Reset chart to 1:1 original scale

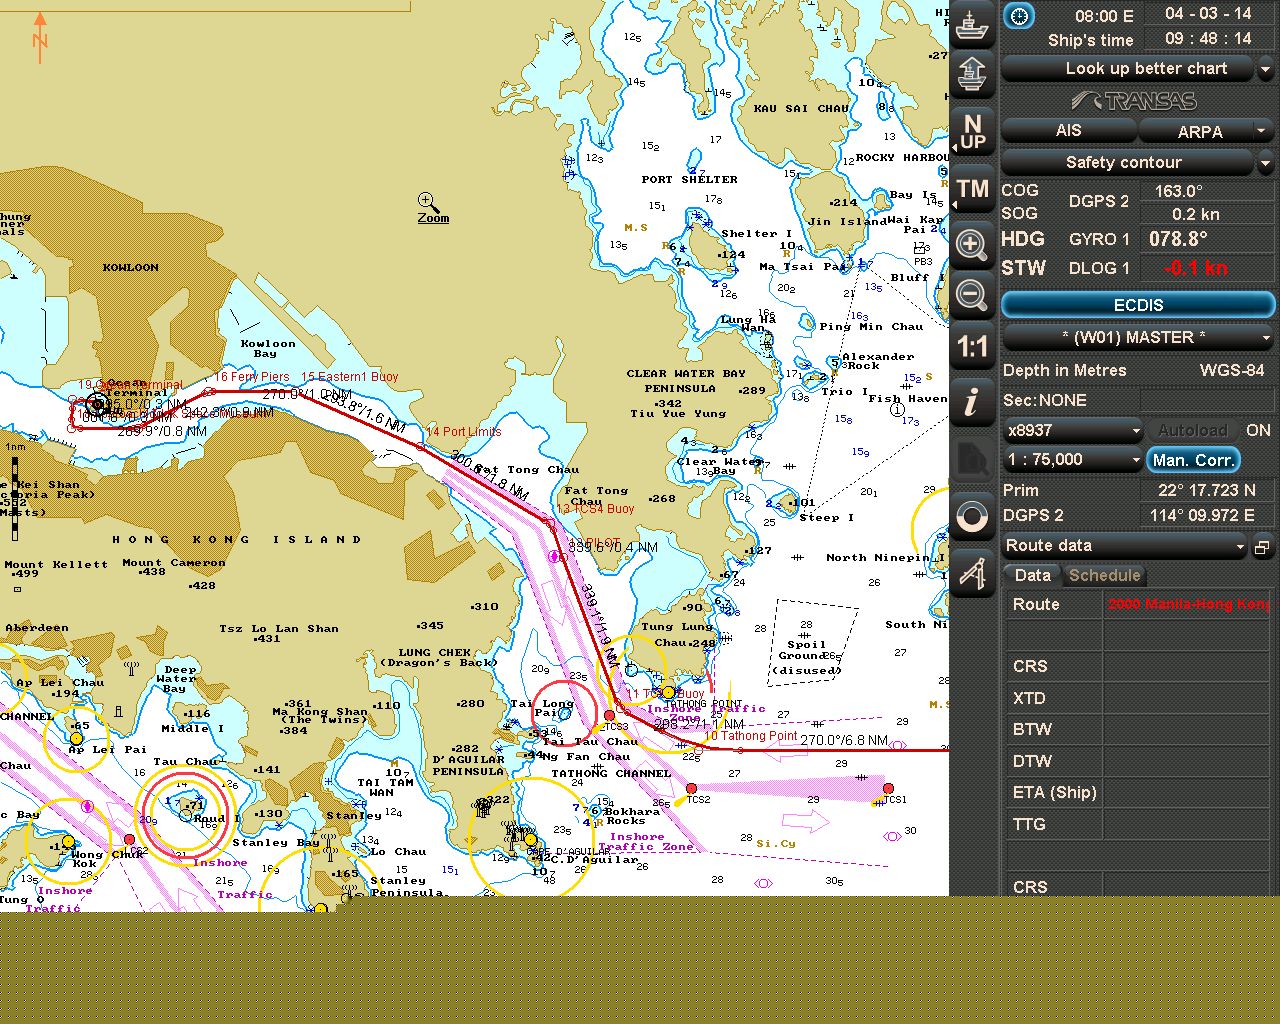(971, 347)
